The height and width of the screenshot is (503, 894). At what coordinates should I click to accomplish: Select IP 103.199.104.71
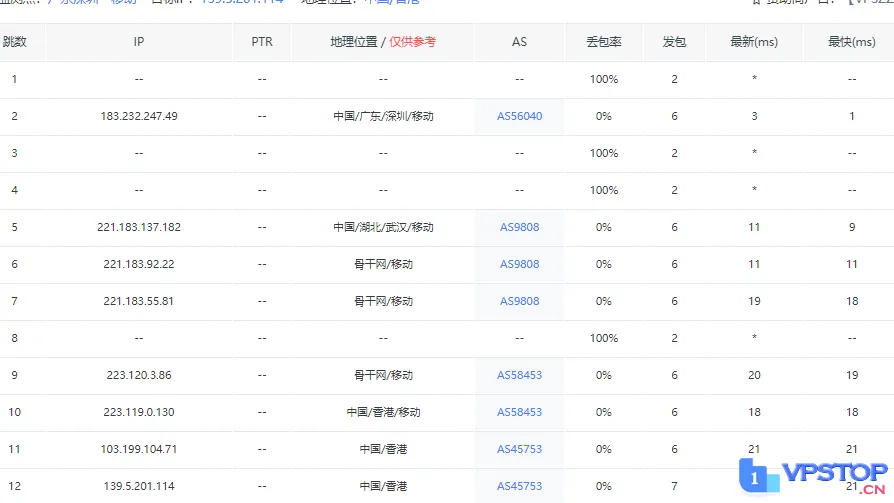click(139, 449)
